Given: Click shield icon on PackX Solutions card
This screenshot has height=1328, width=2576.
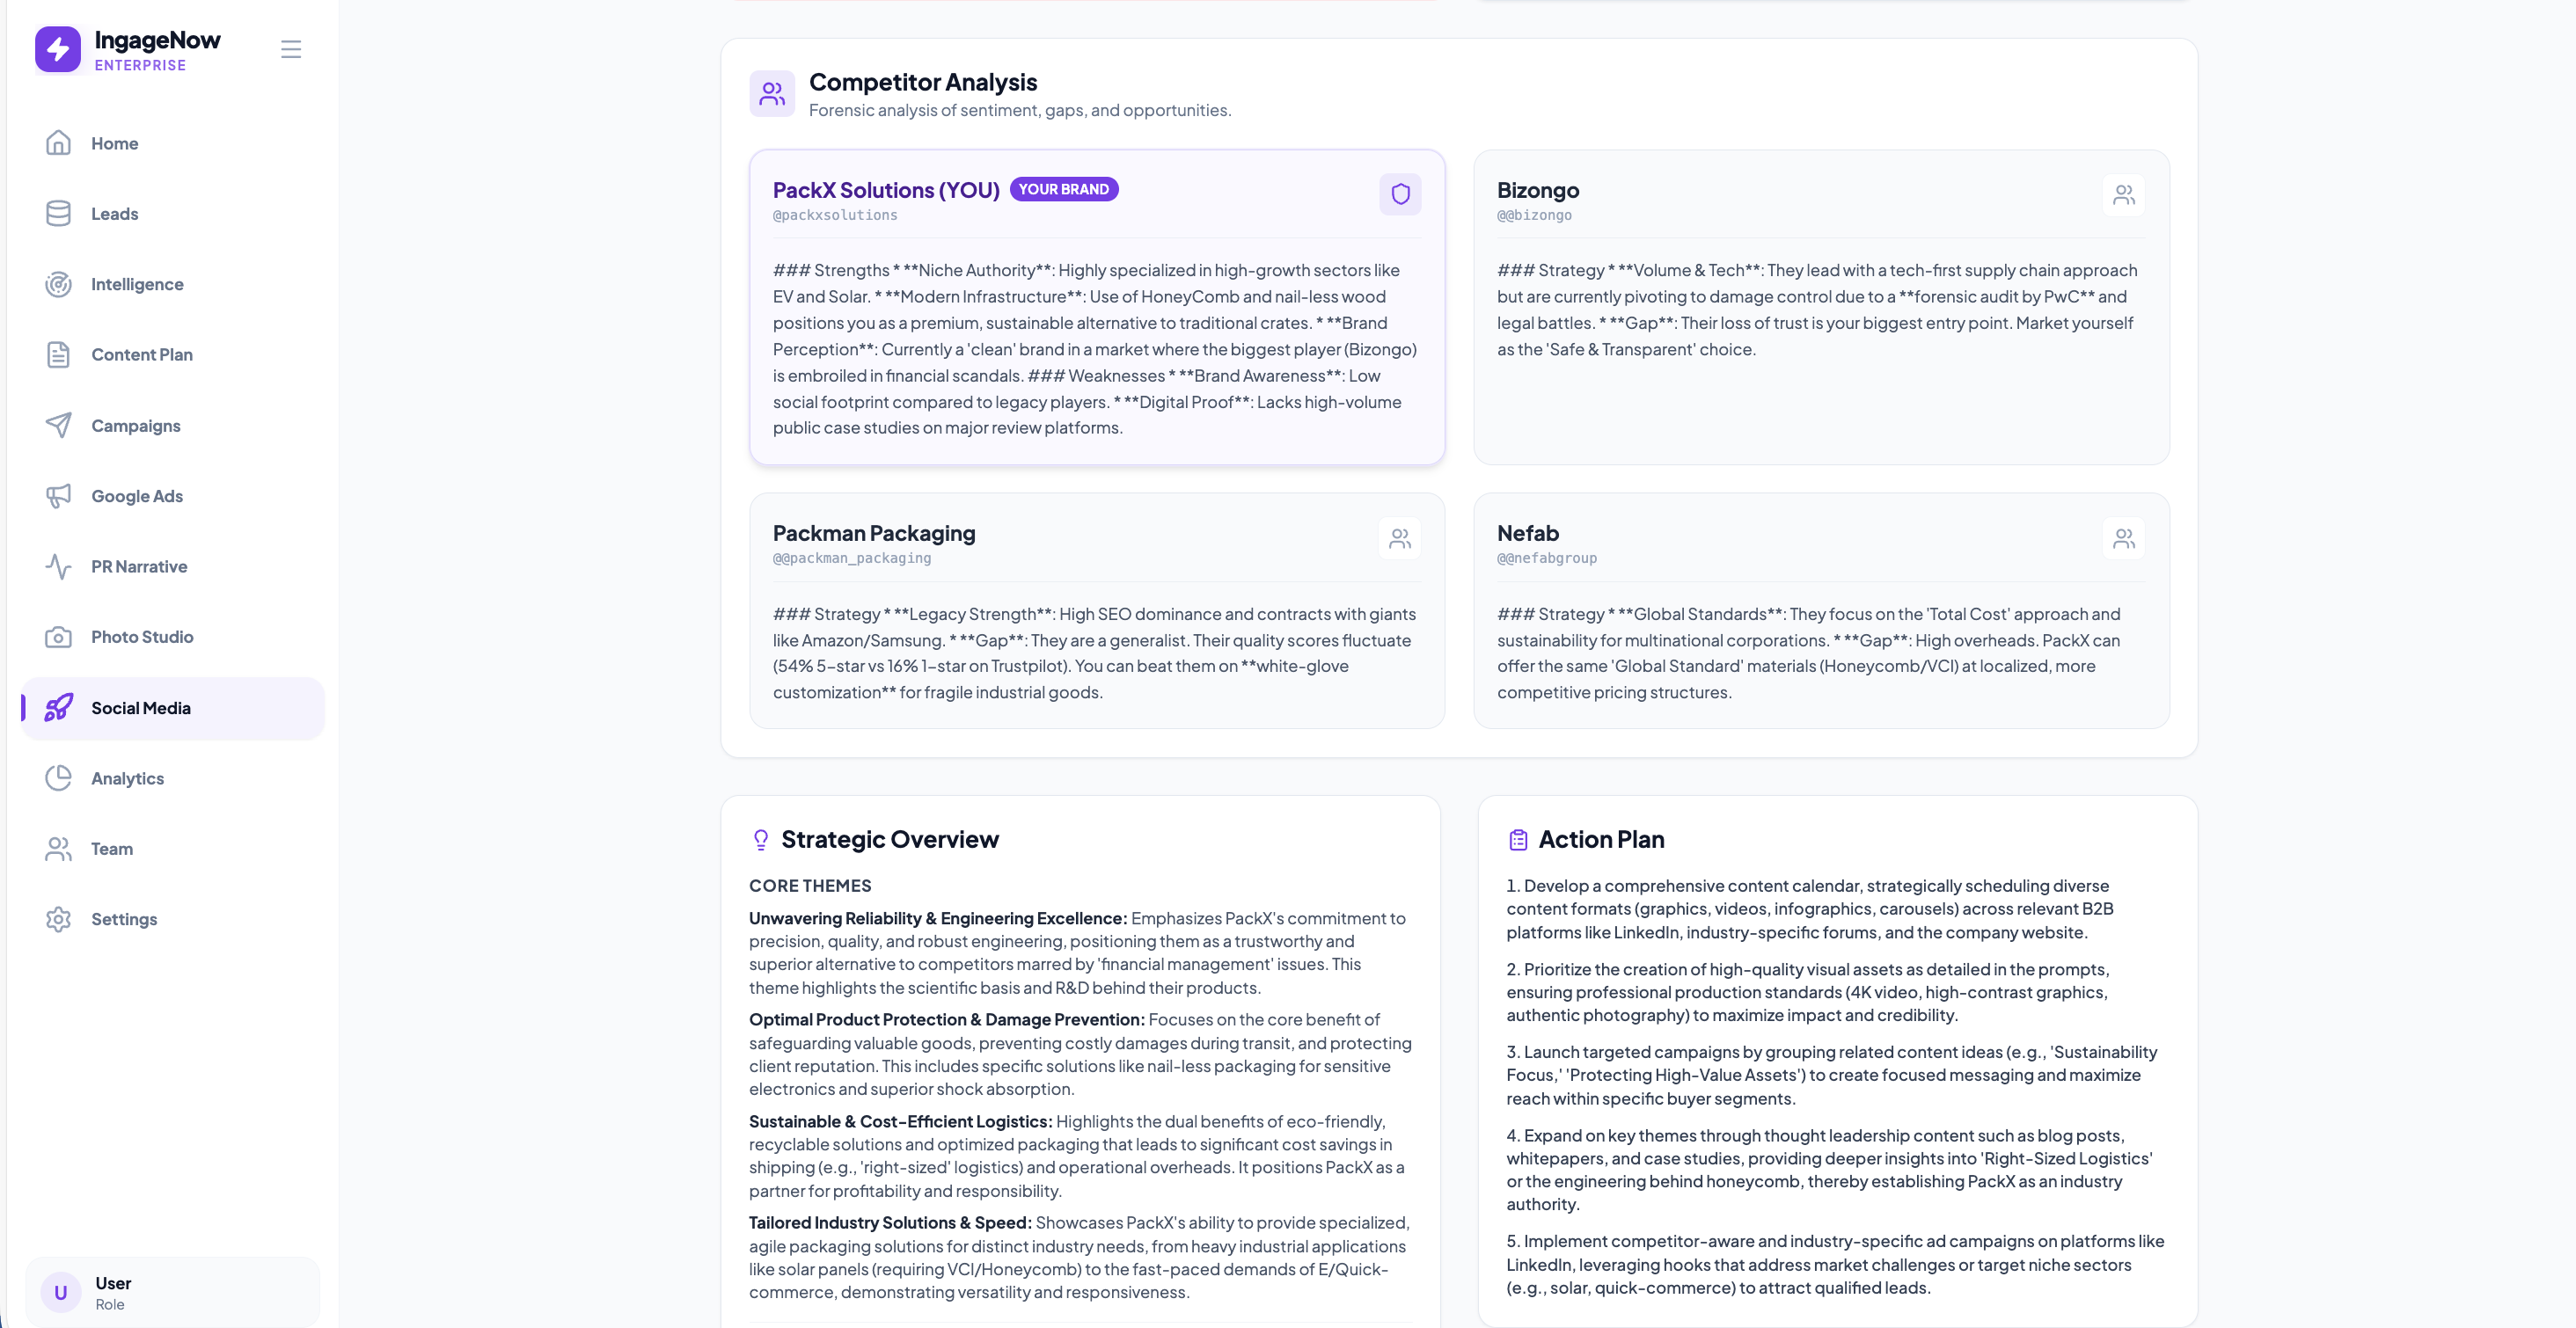Looking at the screenshot, I should (x=1400, y=194).
